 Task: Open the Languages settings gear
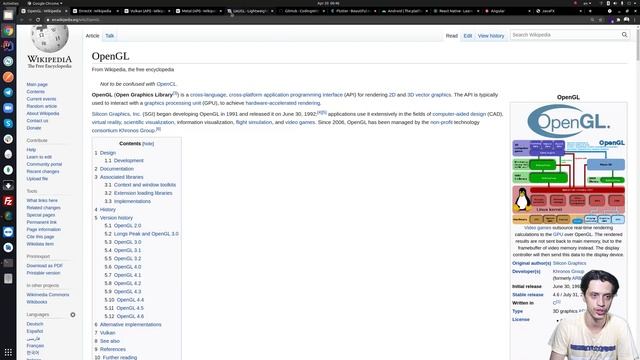pyautogui.click(x=73, y=315)
